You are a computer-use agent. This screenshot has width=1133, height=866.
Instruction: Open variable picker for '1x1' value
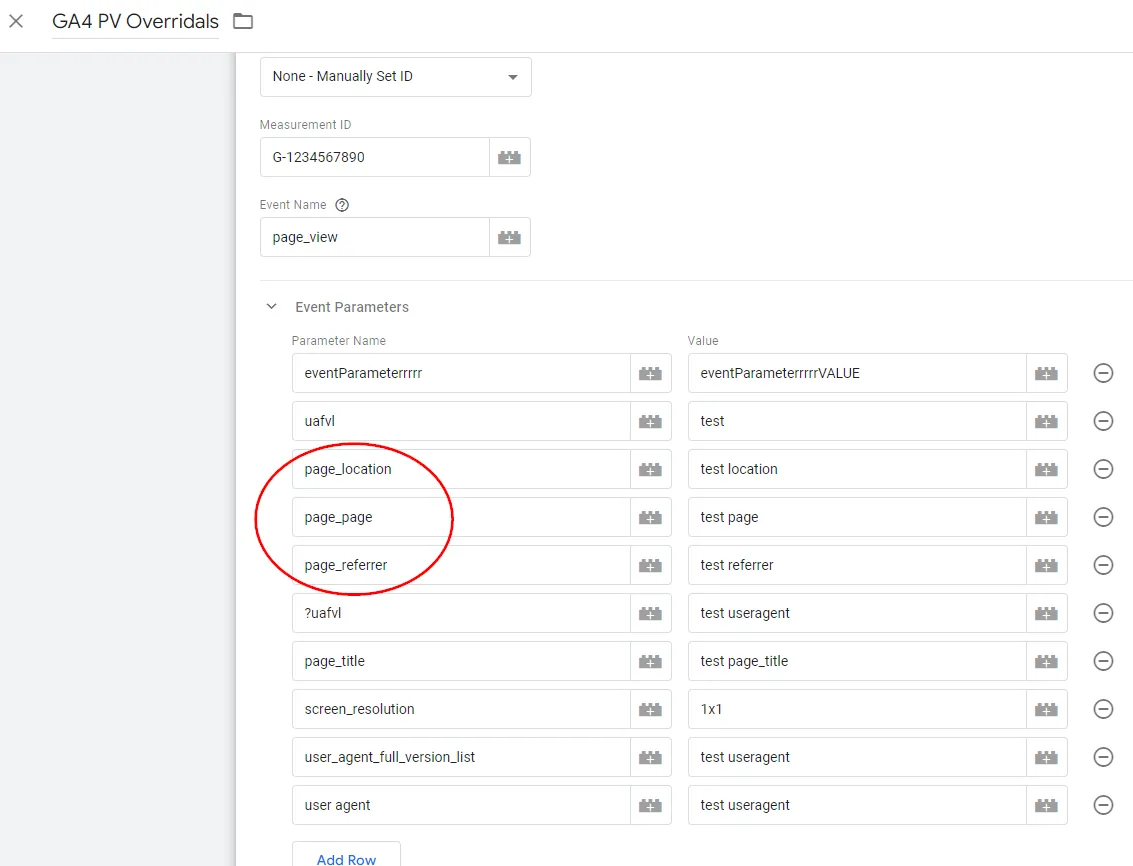[1046, 709]
